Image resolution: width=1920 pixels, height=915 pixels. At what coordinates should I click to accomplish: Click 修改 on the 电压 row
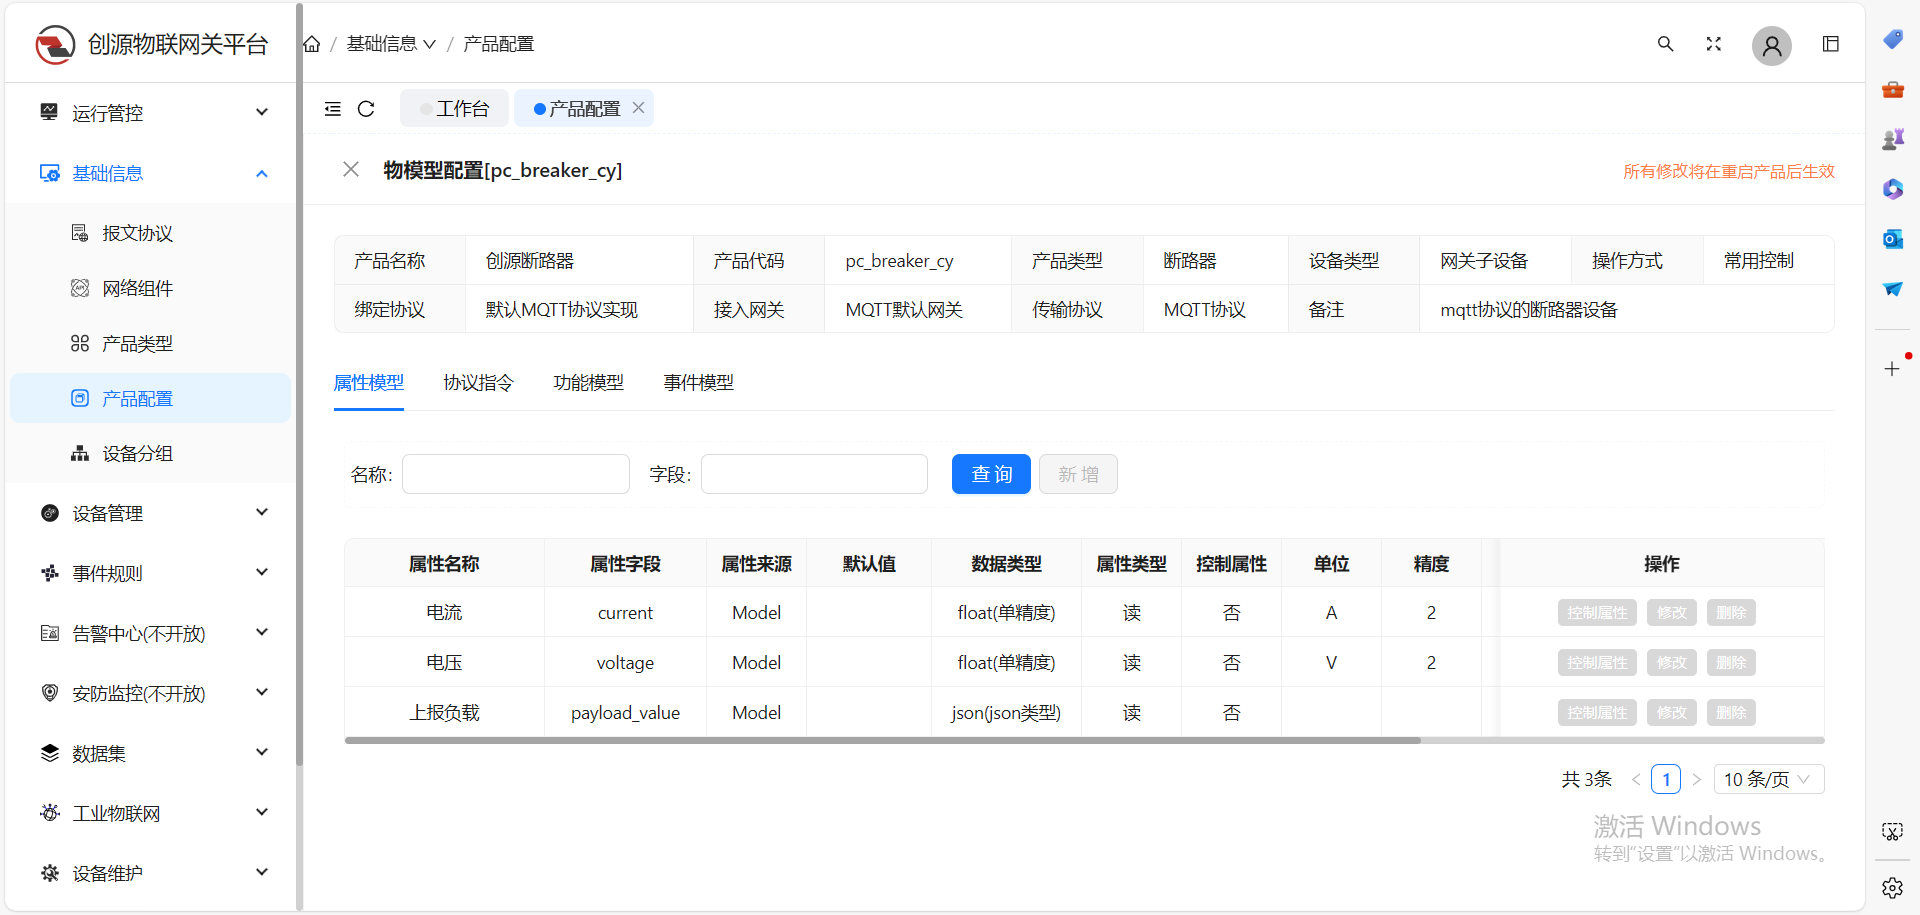pos(1671,662)
